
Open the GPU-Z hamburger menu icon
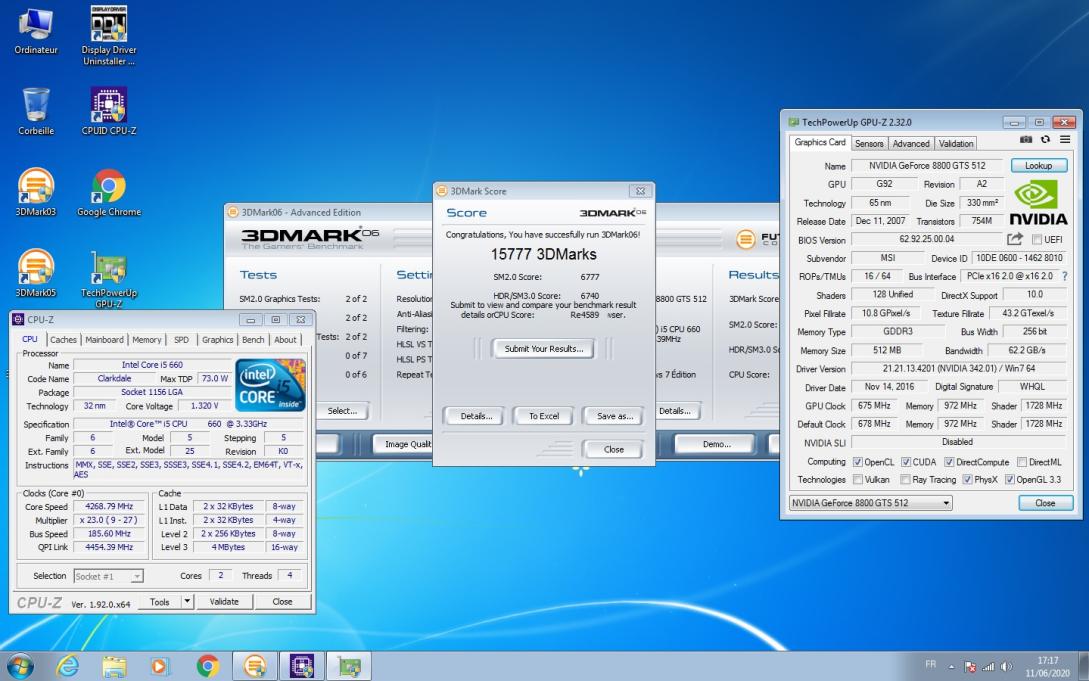coord(1065,140)
